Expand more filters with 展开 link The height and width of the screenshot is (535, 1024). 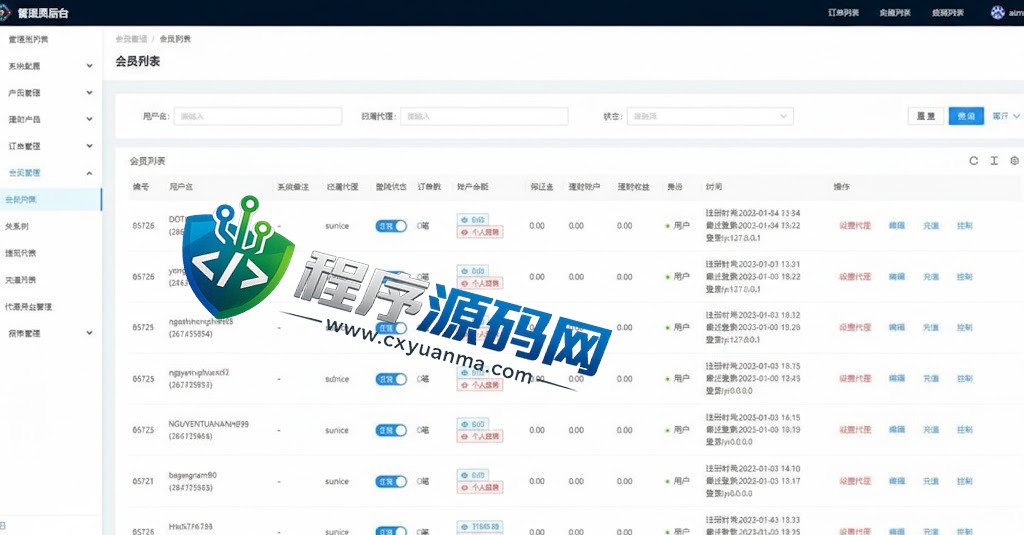1006,116
